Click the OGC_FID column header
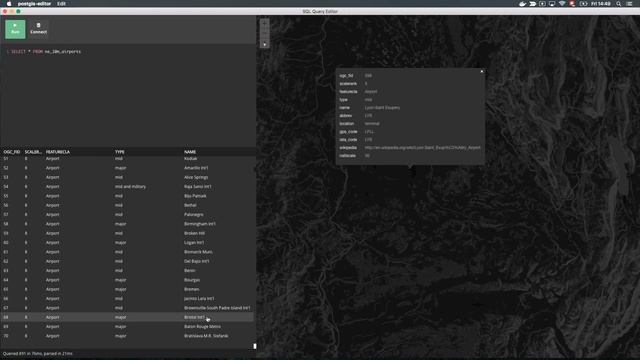Screen dimensions: 640x360 click(x=12, y=152)
